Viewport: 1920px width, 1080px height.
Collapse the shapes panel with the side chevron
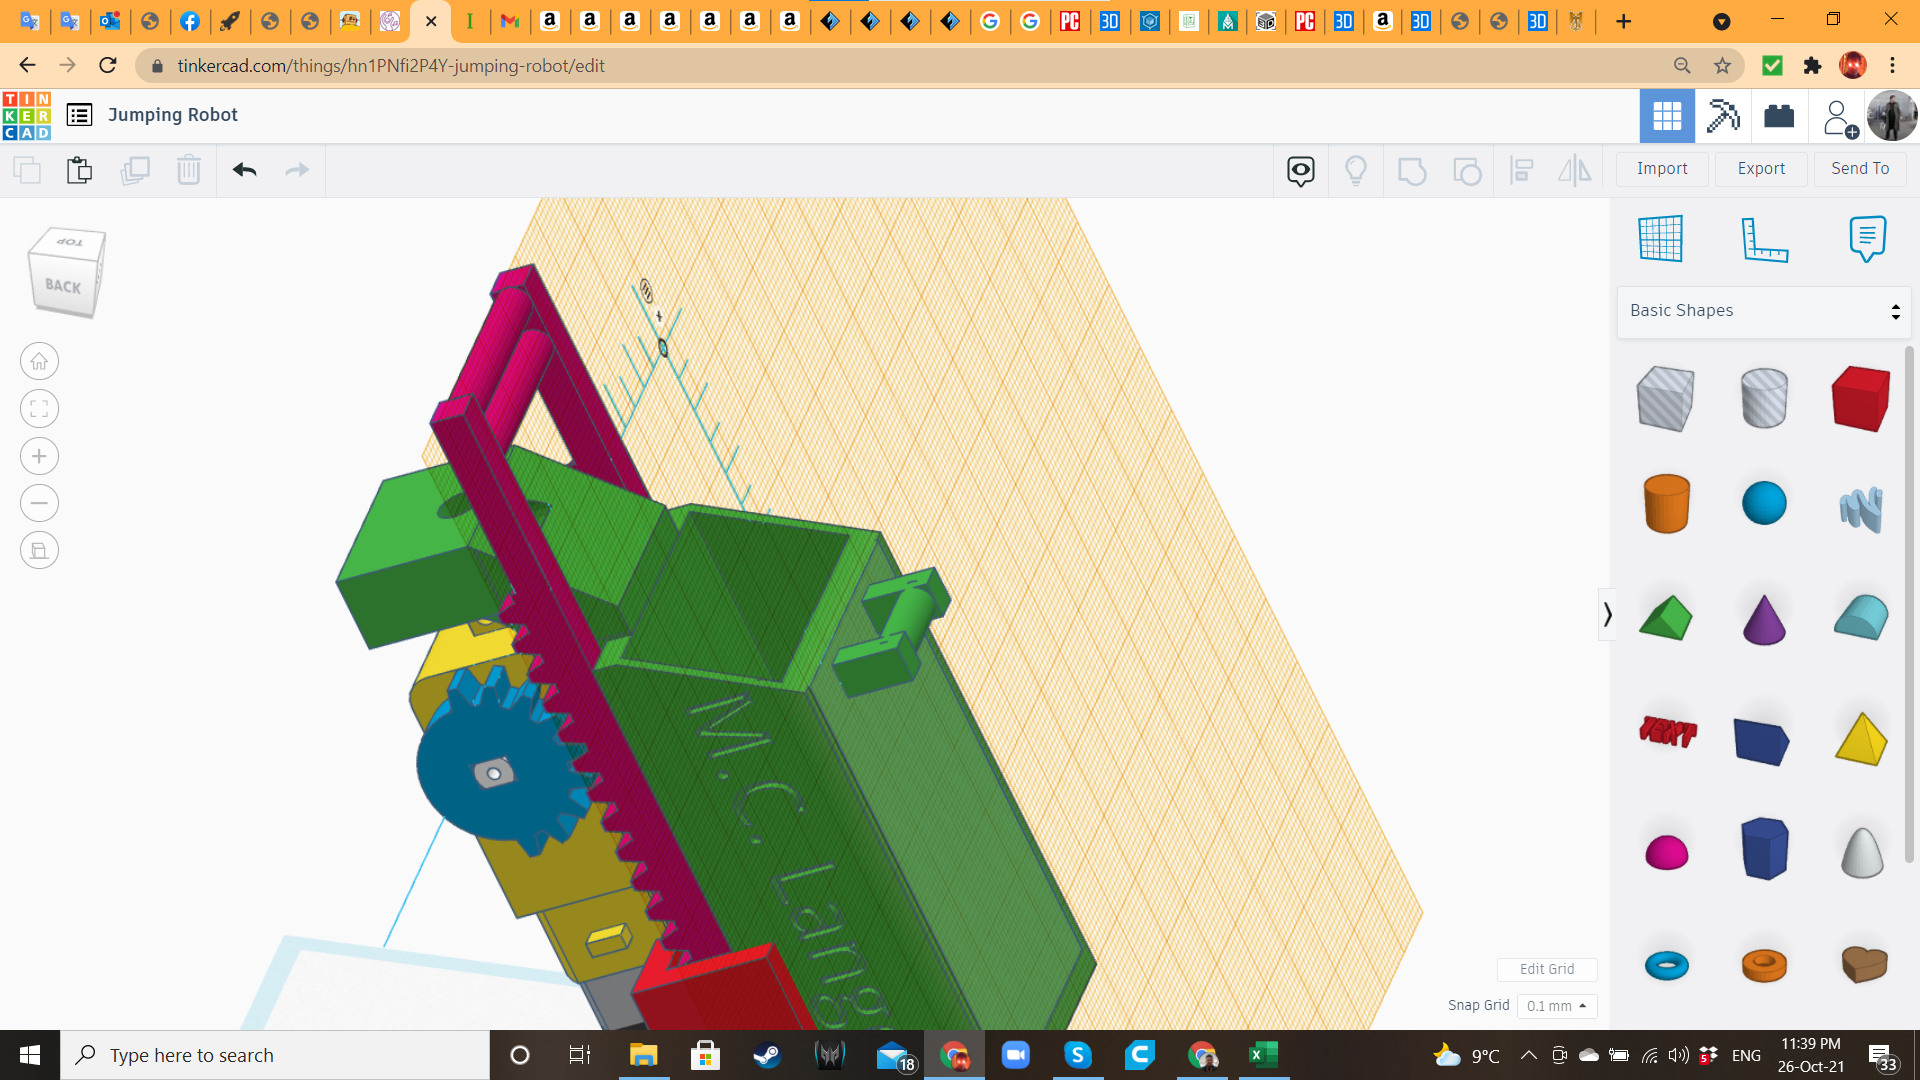pyautogui.click(x=1609, y=614)
